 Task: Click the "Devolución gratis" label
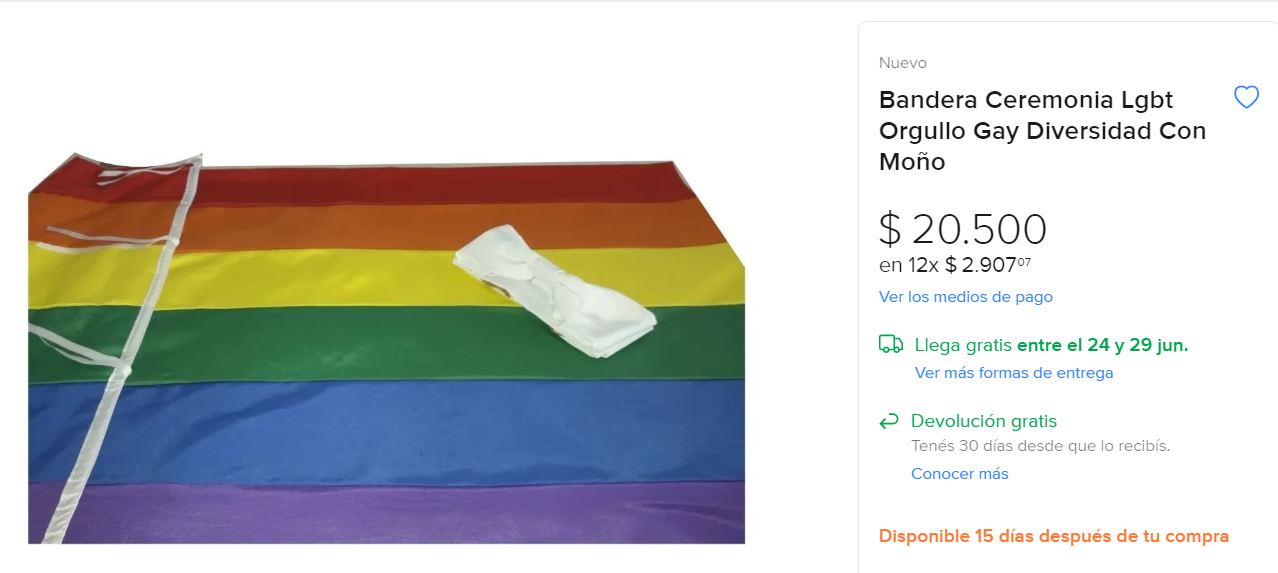[x=983, y=421]
